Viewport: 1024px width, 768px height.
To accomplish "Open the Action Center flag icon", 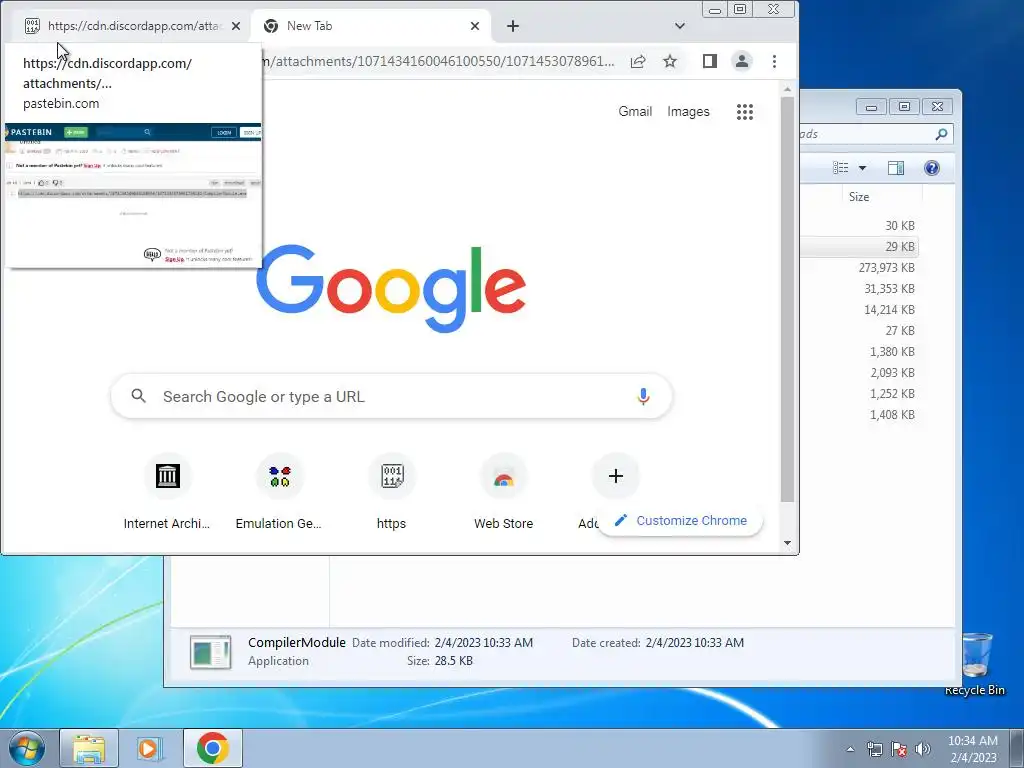I will [x=899, y=749].
